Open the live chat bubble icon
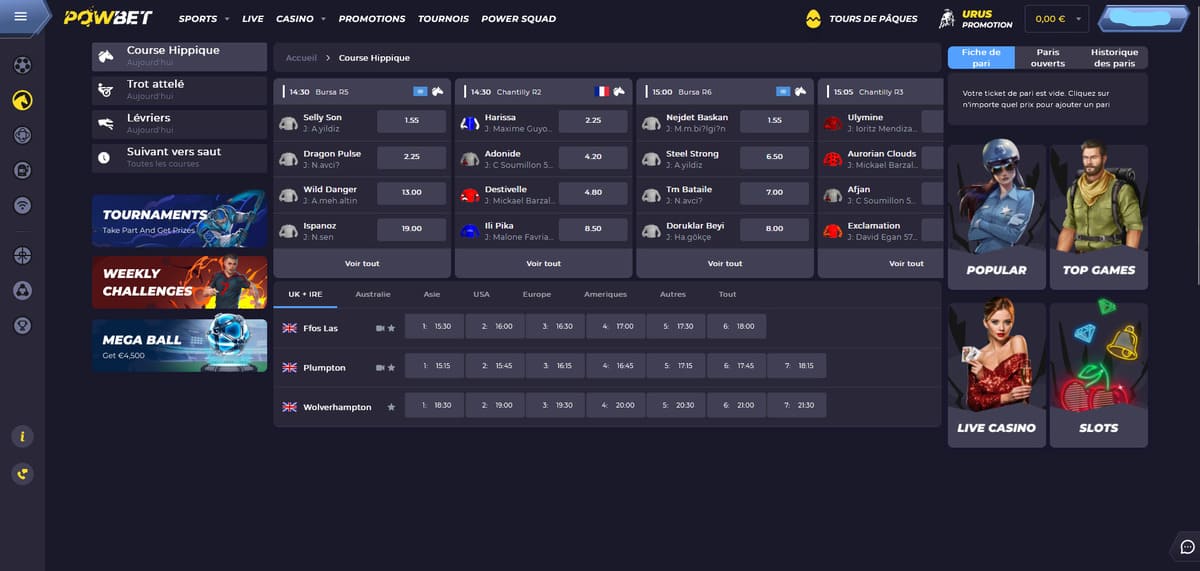Screen dimensions: 1200x571 1187,546
